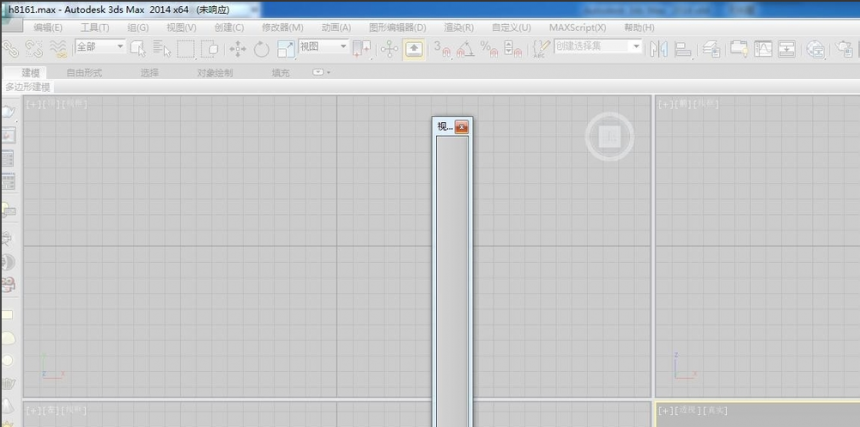Click the 3ds Max application button

pos(12,25)
